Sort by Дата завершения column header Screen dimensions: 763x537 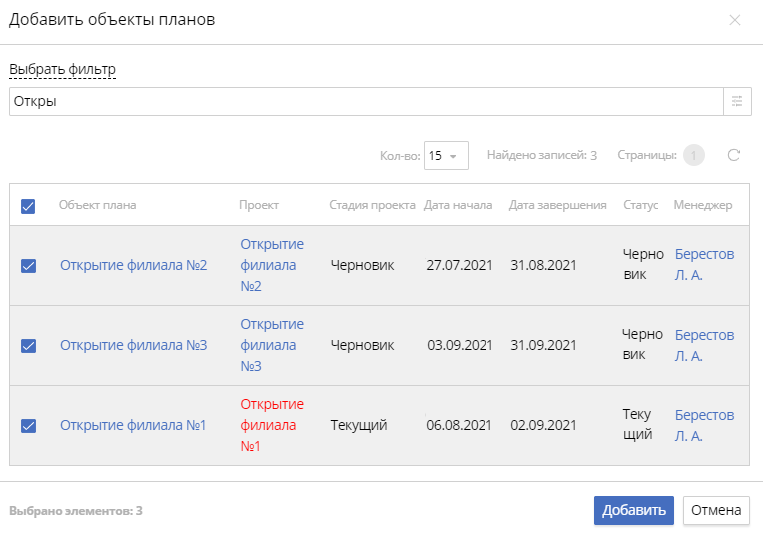(x=557, y=205)
